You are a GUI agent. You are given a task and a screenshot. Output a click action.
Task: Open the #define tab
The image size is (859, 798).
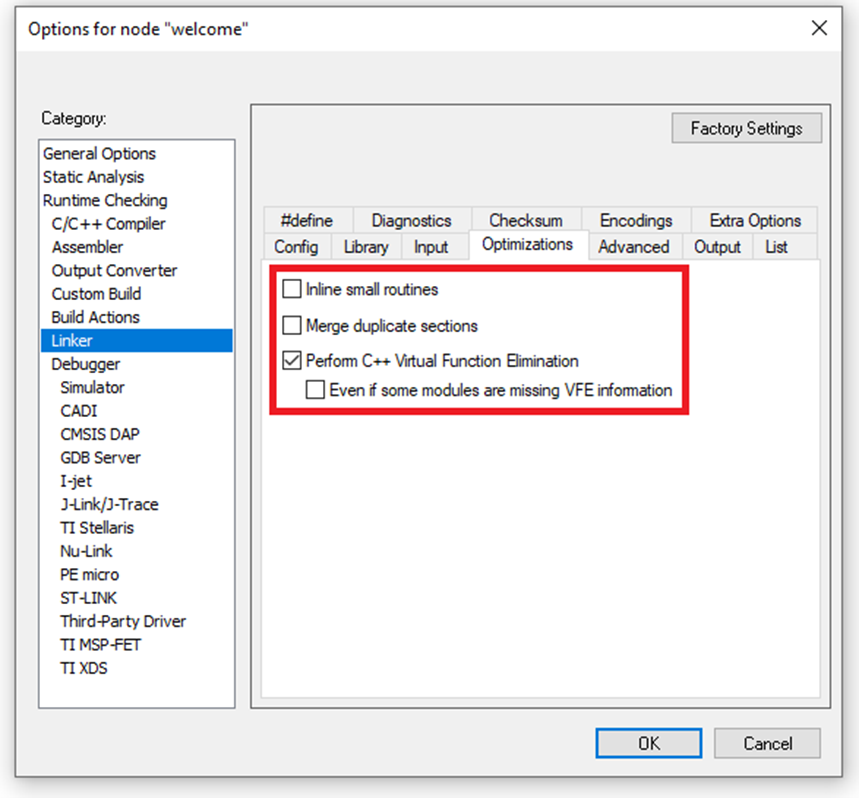306,221
